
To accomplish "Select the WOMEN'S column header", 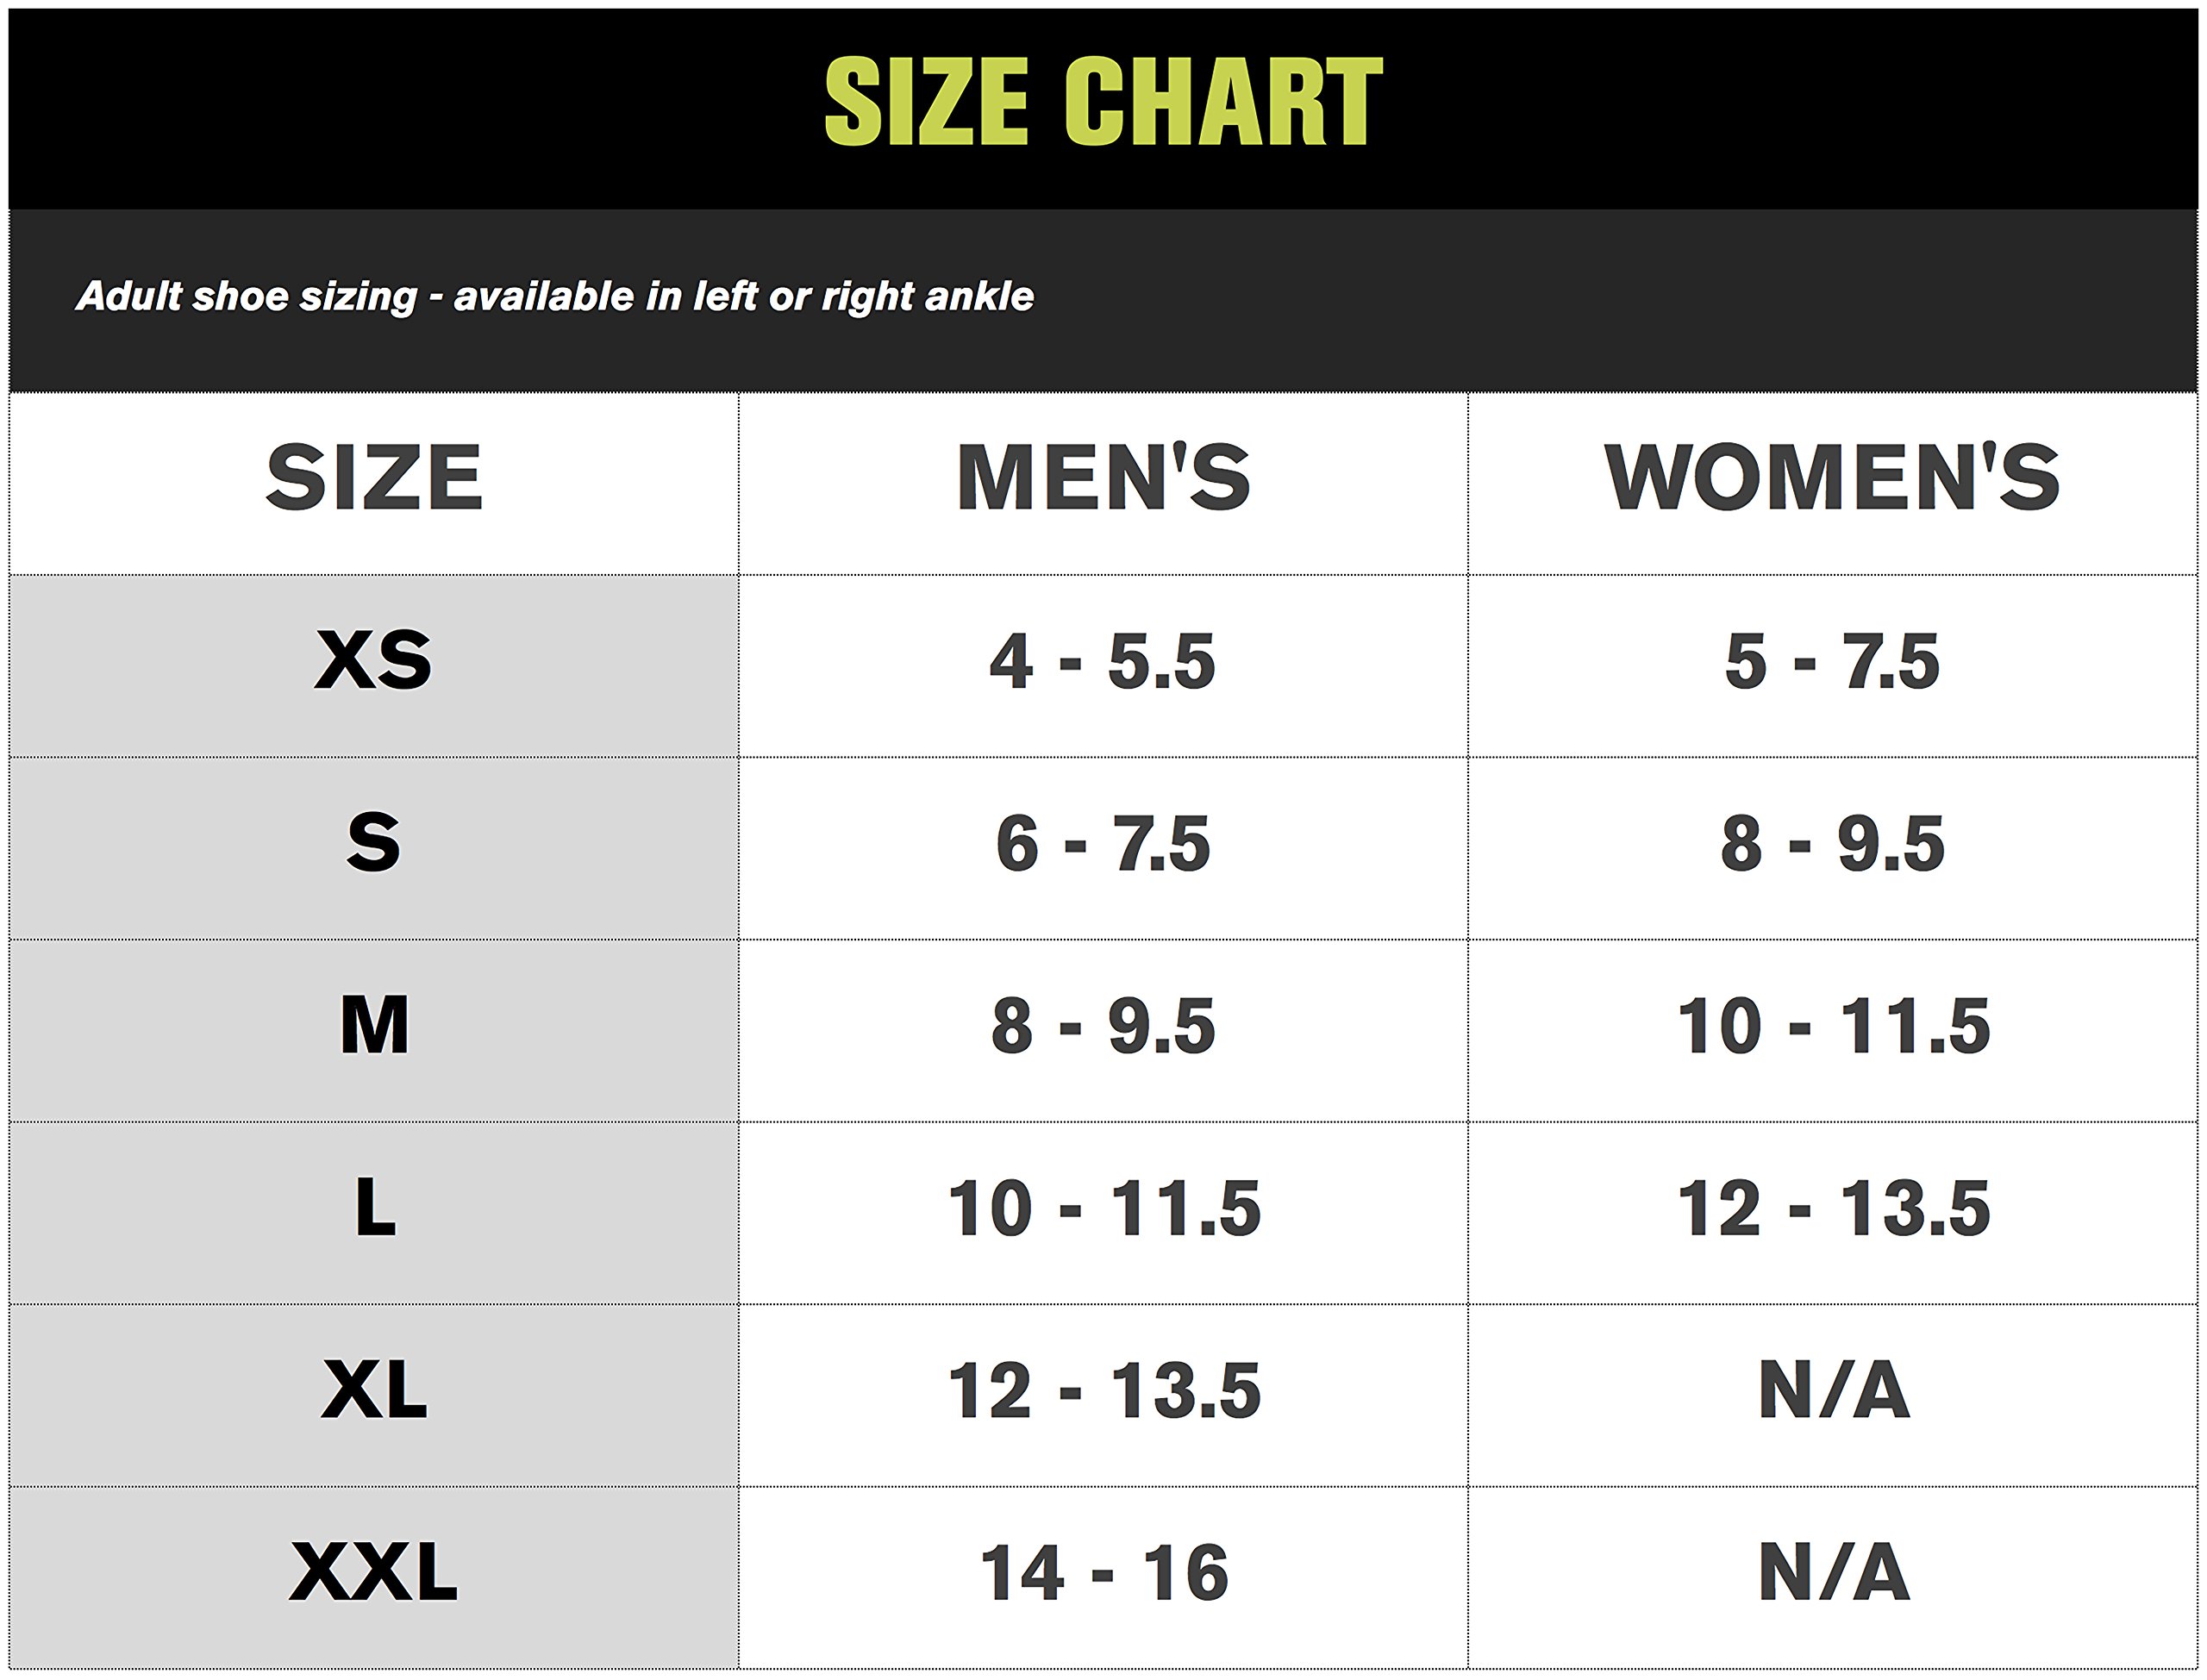I will [x=1832, y=478].
